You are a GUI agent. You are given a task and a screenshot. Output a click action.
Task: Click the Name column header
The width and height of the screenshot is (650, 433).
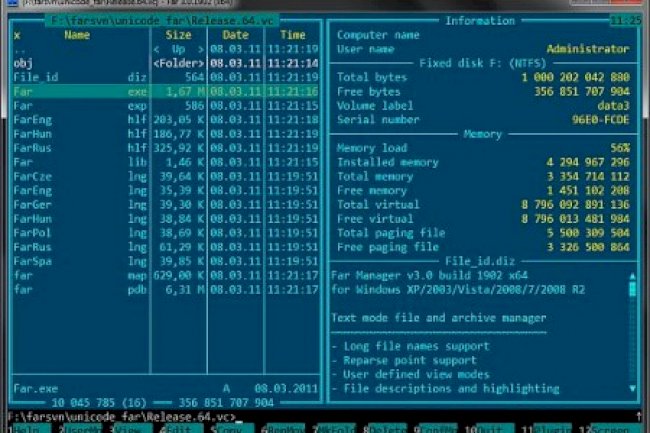[77, 34]
